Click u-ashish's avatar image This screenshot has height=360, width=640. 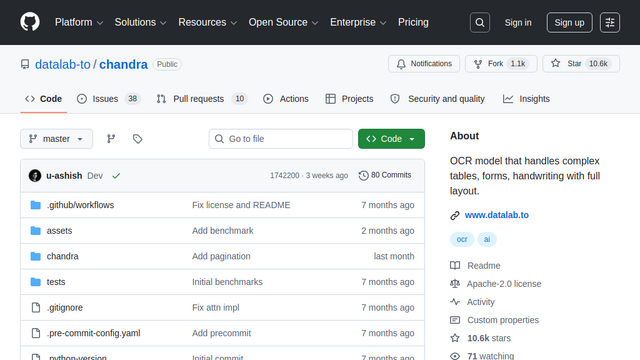pos(35,176)
